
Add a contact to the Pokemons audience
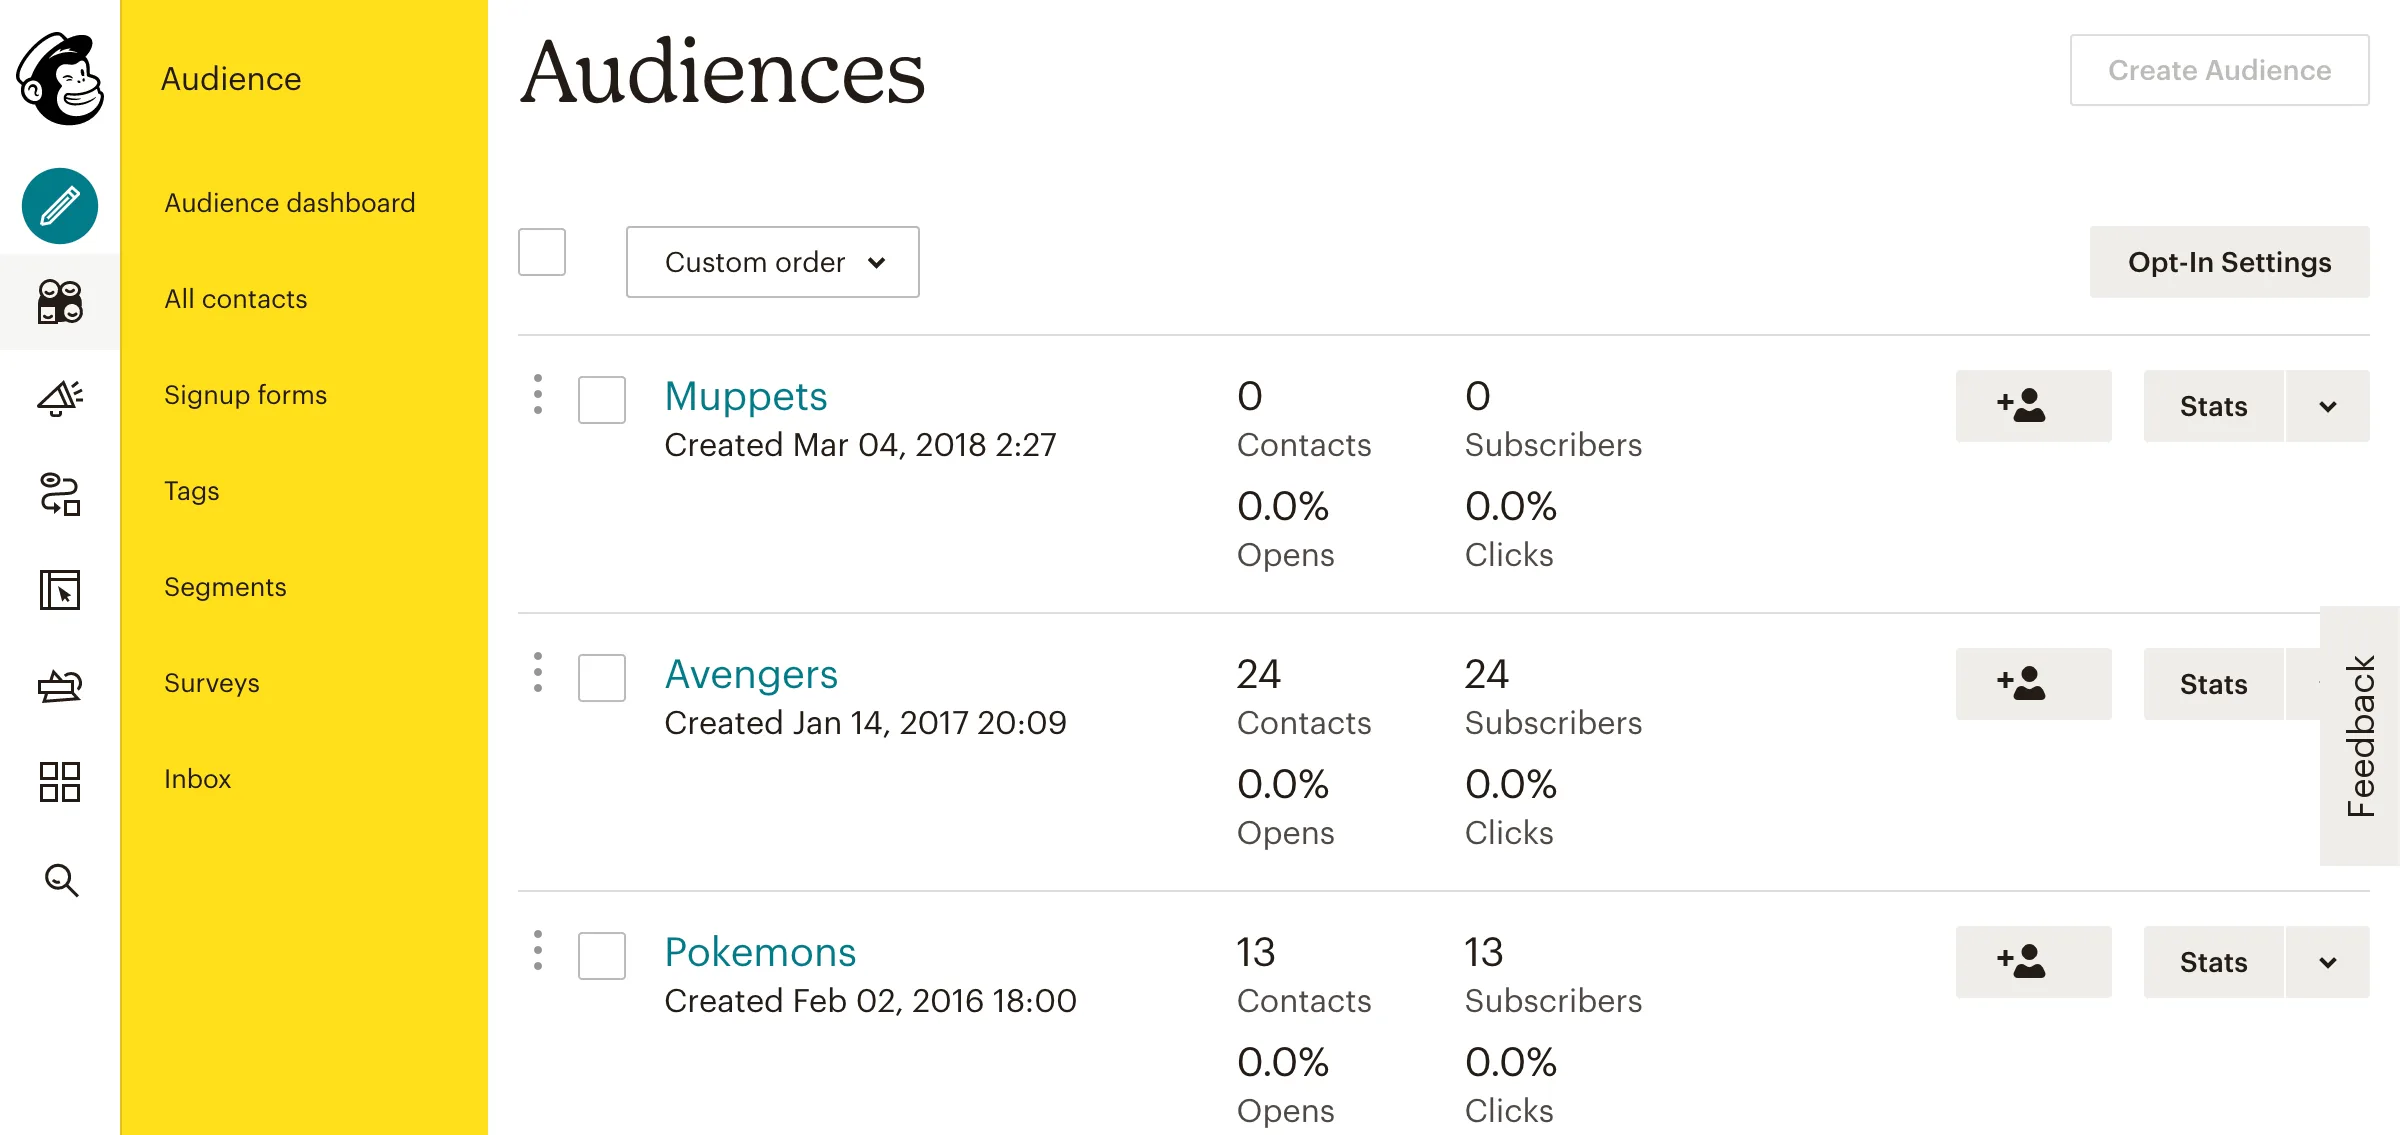coord(2034,962)
